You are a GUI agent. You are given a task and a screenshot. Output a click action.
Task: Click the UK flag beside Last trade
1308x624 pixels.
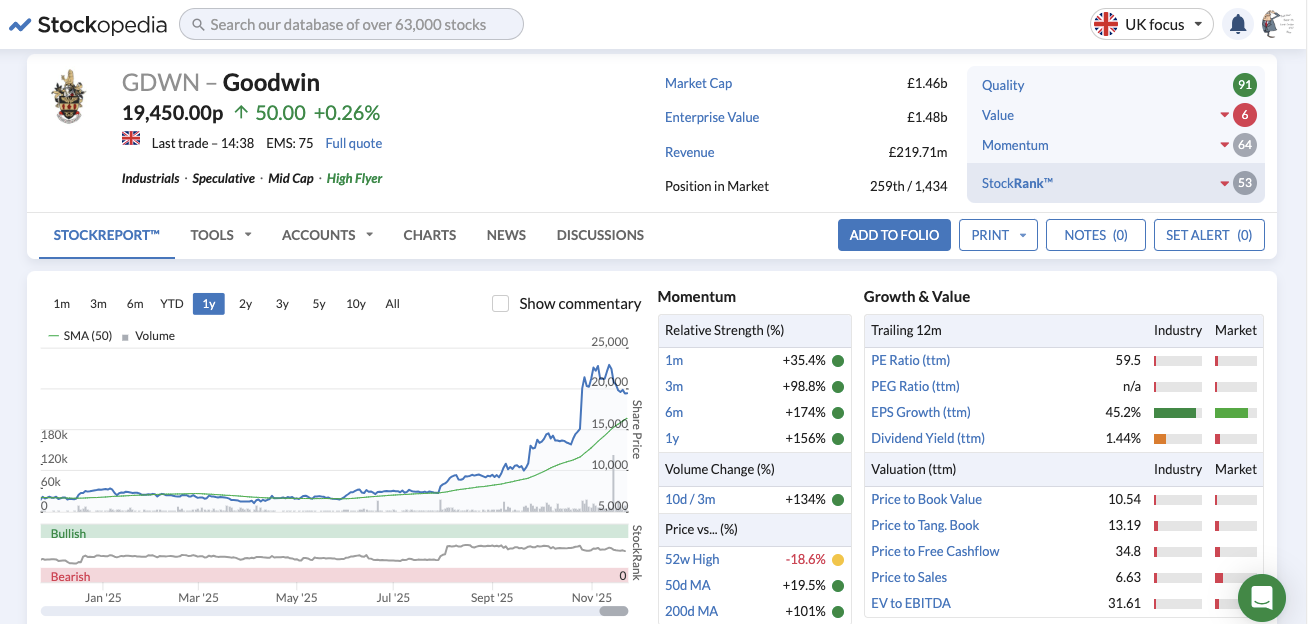(131, 138)
